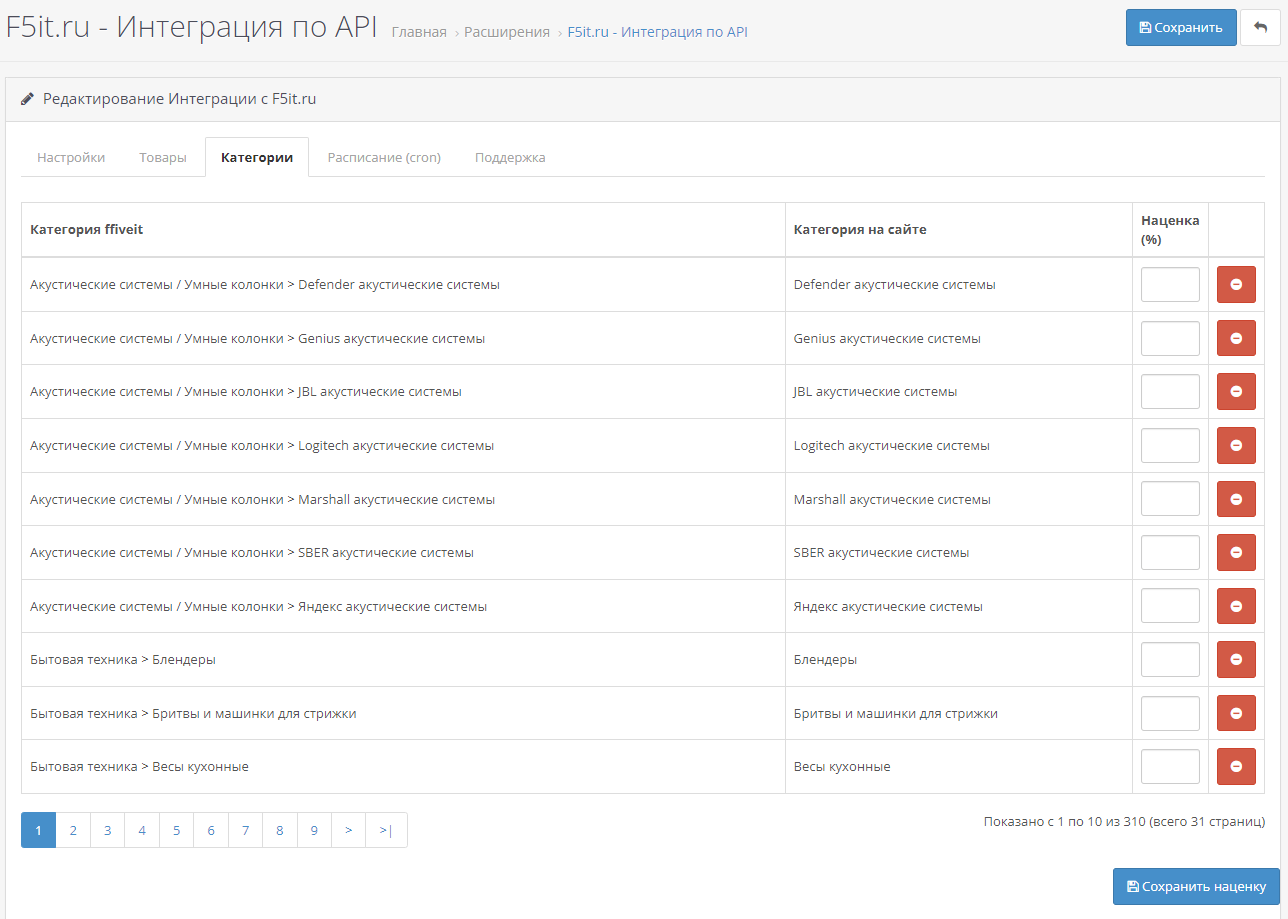This screenshot has height=919, width=1288.
Task: Click the back arrow button at top right
Action: tap(1260, 28)
